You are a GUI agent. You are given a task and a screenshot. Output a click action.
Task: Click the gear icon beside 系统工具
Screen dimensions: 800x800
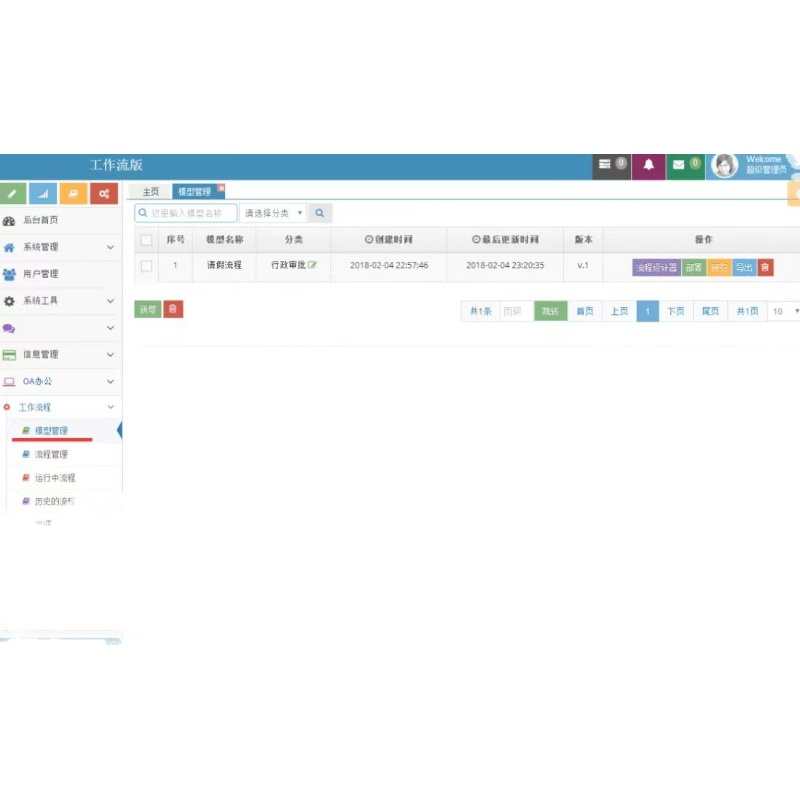(9, 301)
